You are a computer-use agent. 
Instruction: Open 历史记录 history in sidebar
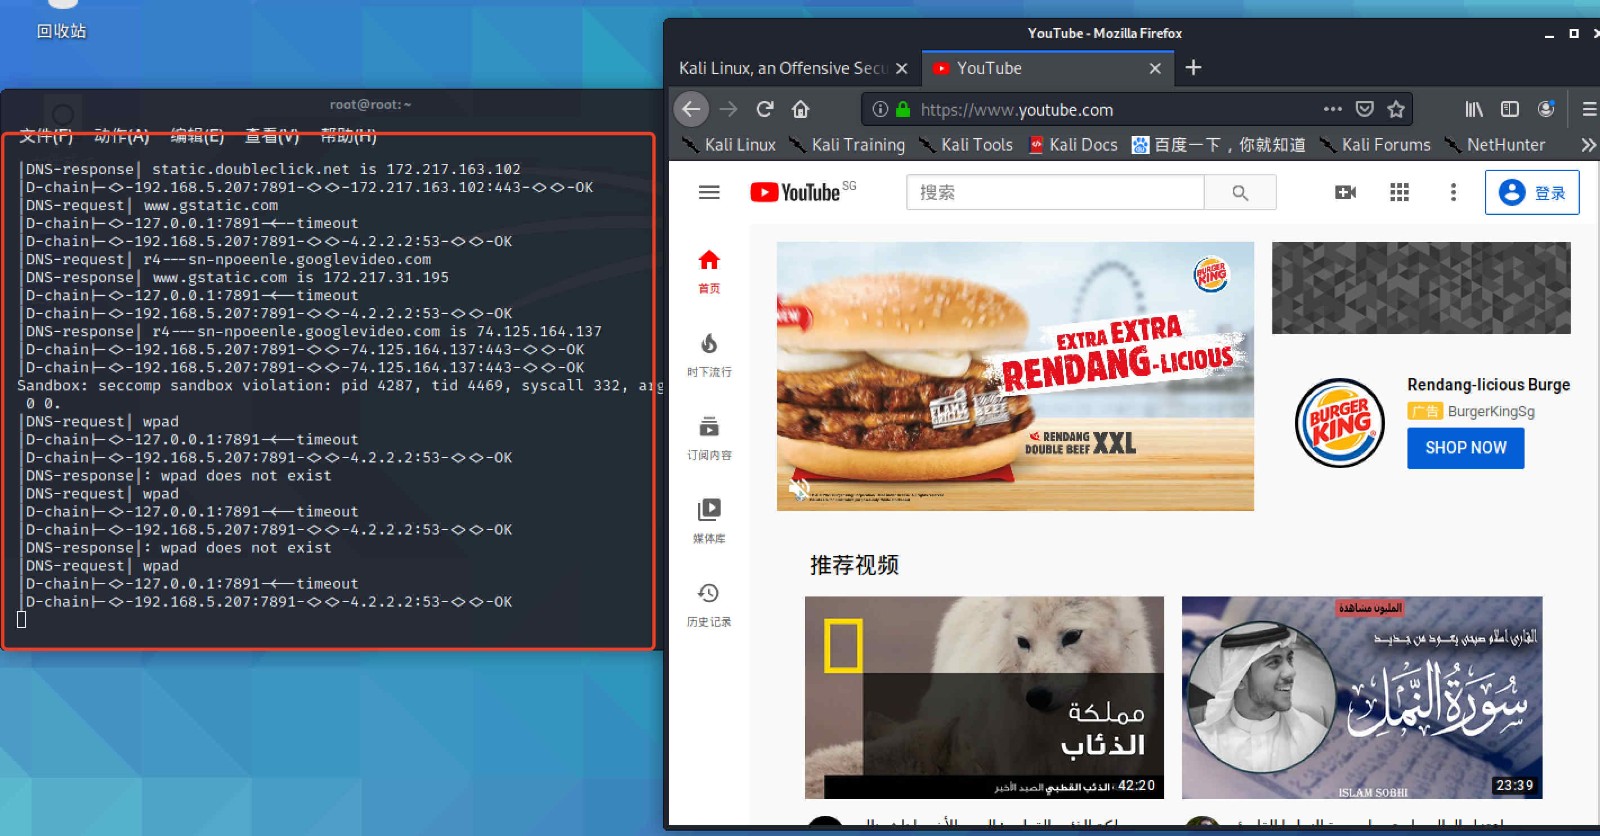pyautogui.click(x=709, y=605)
